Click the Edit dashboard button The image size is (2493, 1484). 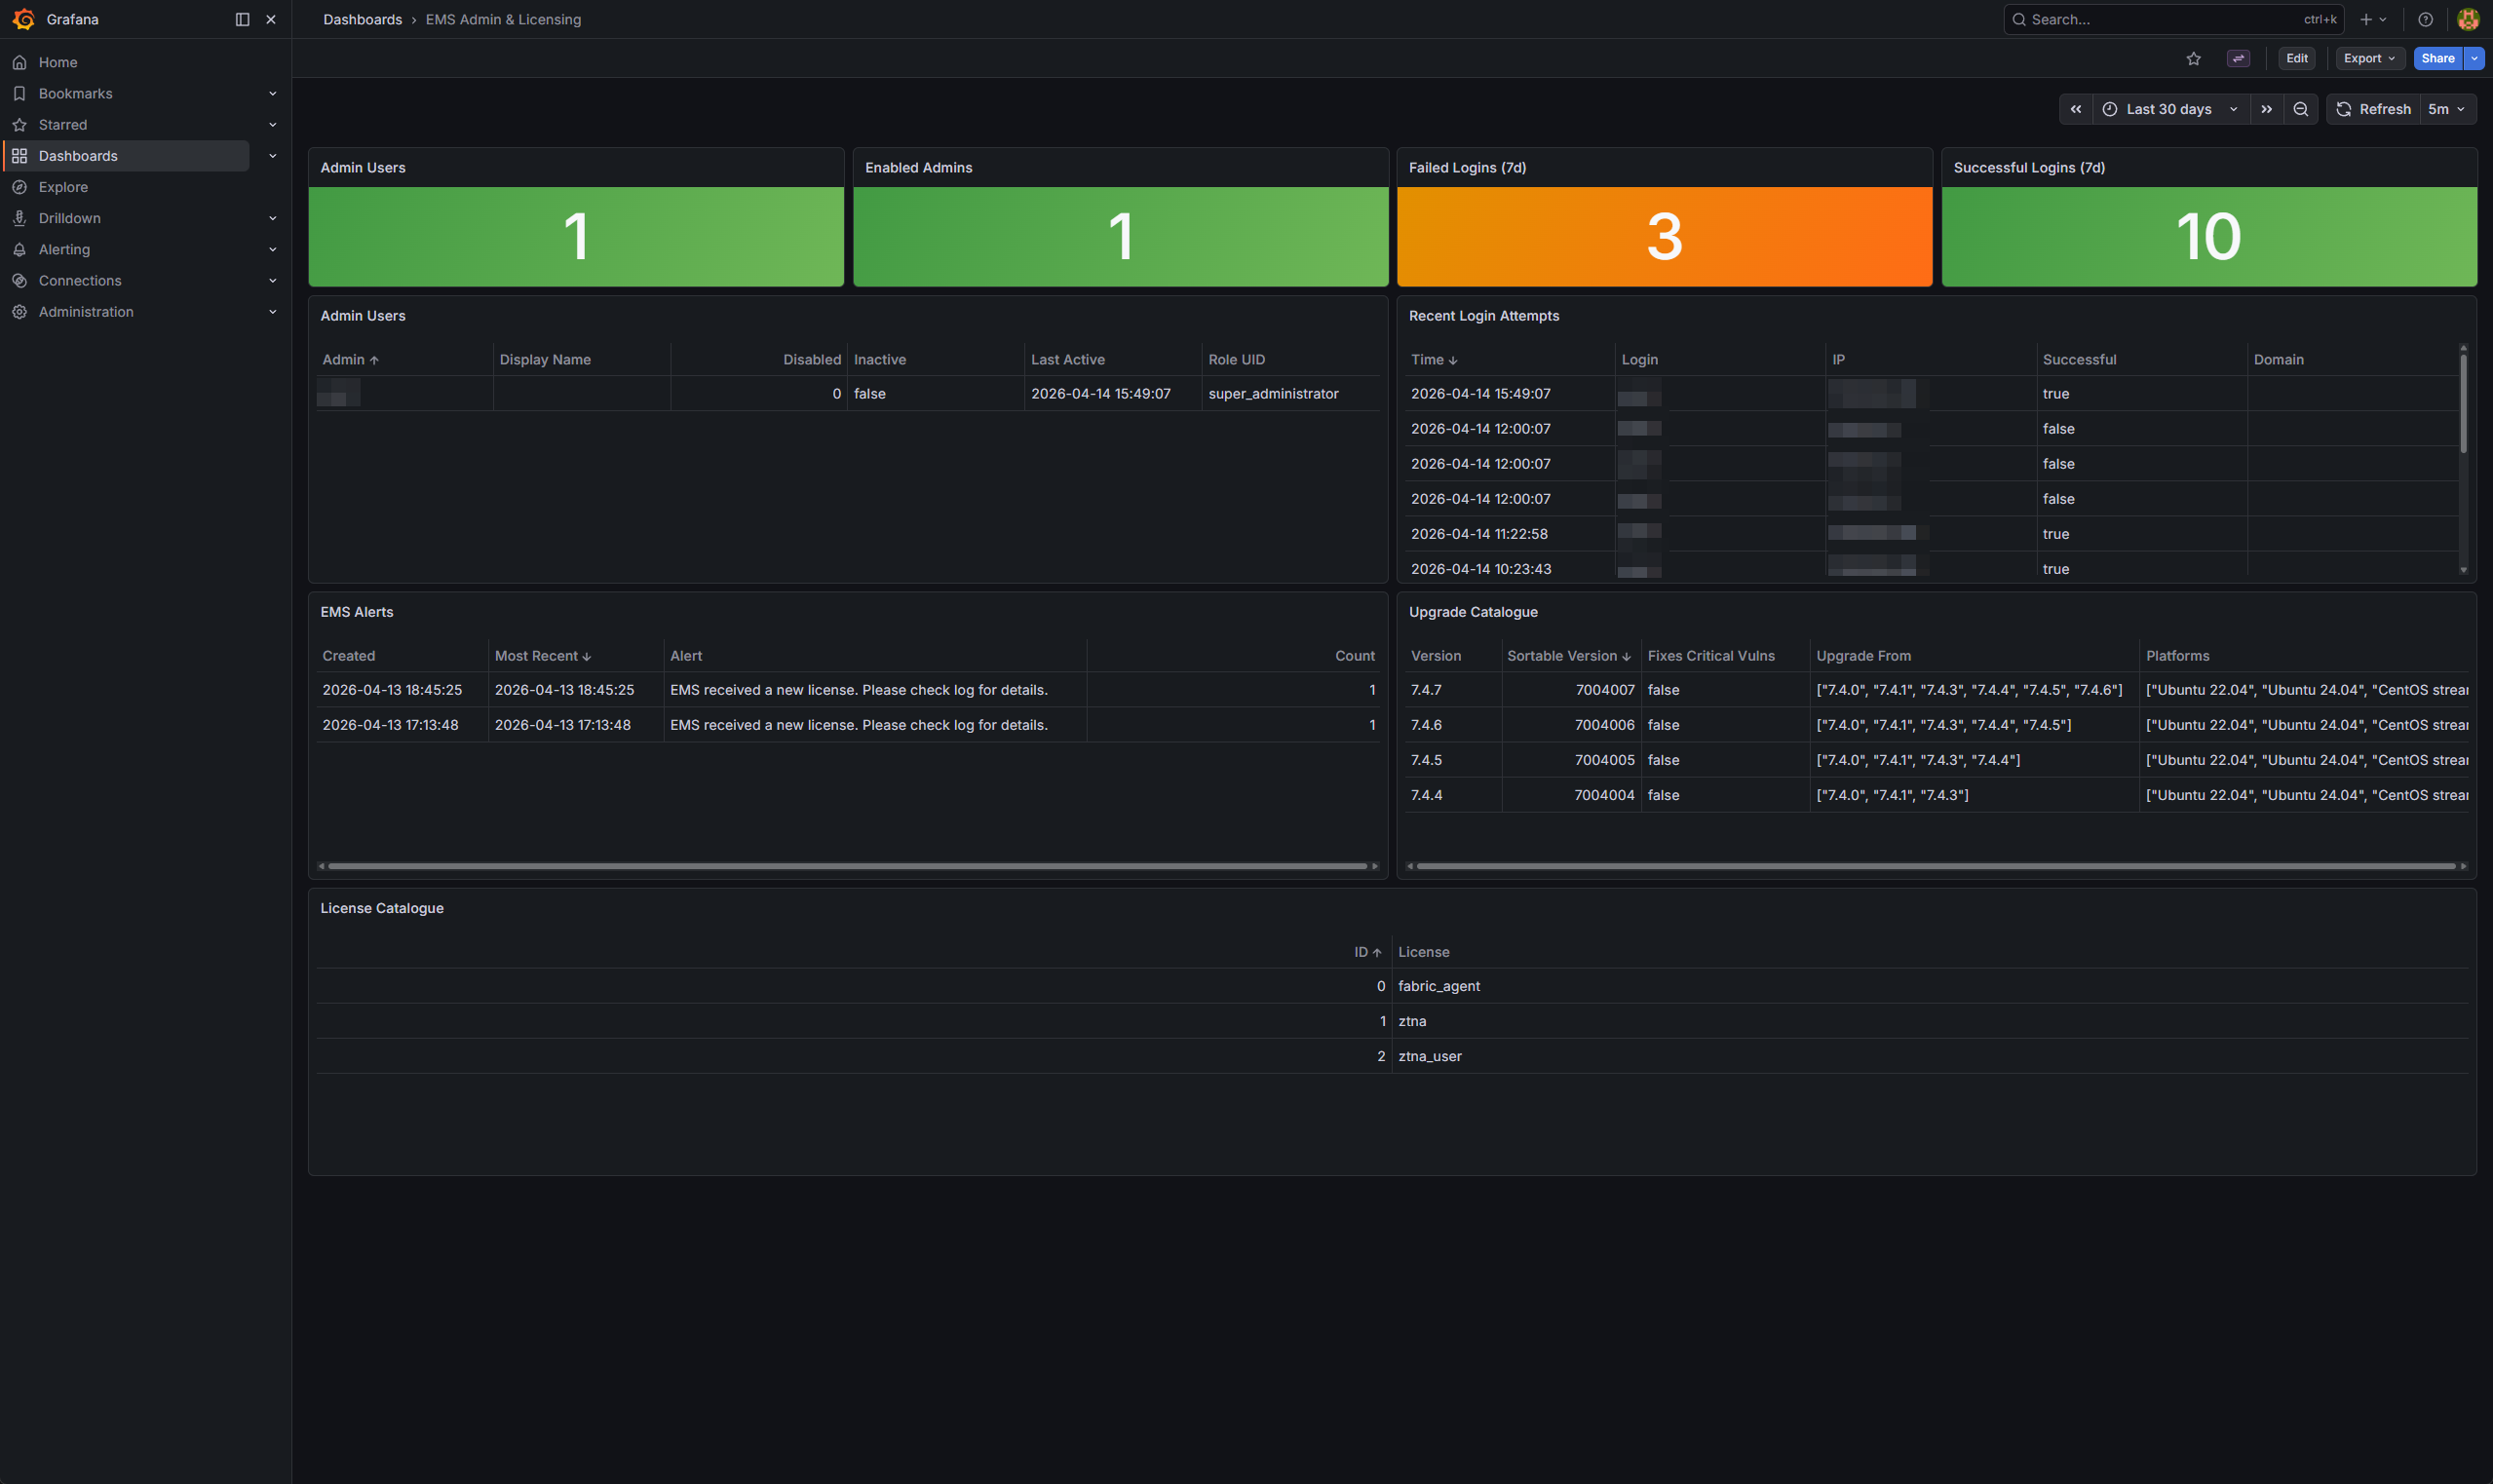click(2297, 58)
